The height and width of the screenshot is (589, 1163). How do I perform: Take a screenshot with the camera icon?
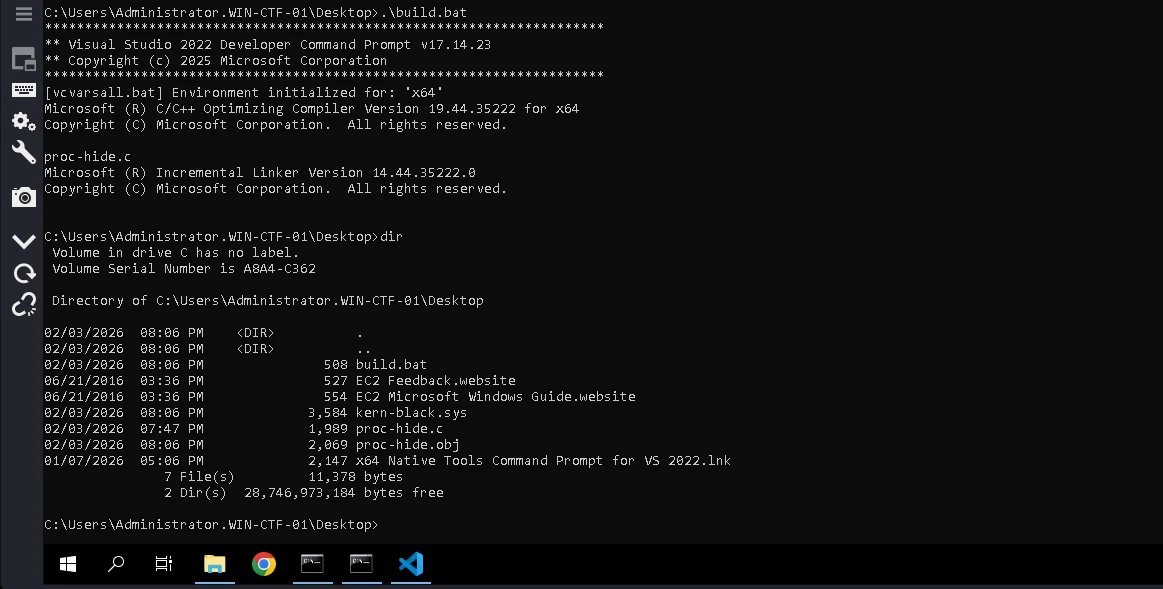(24, 197)
